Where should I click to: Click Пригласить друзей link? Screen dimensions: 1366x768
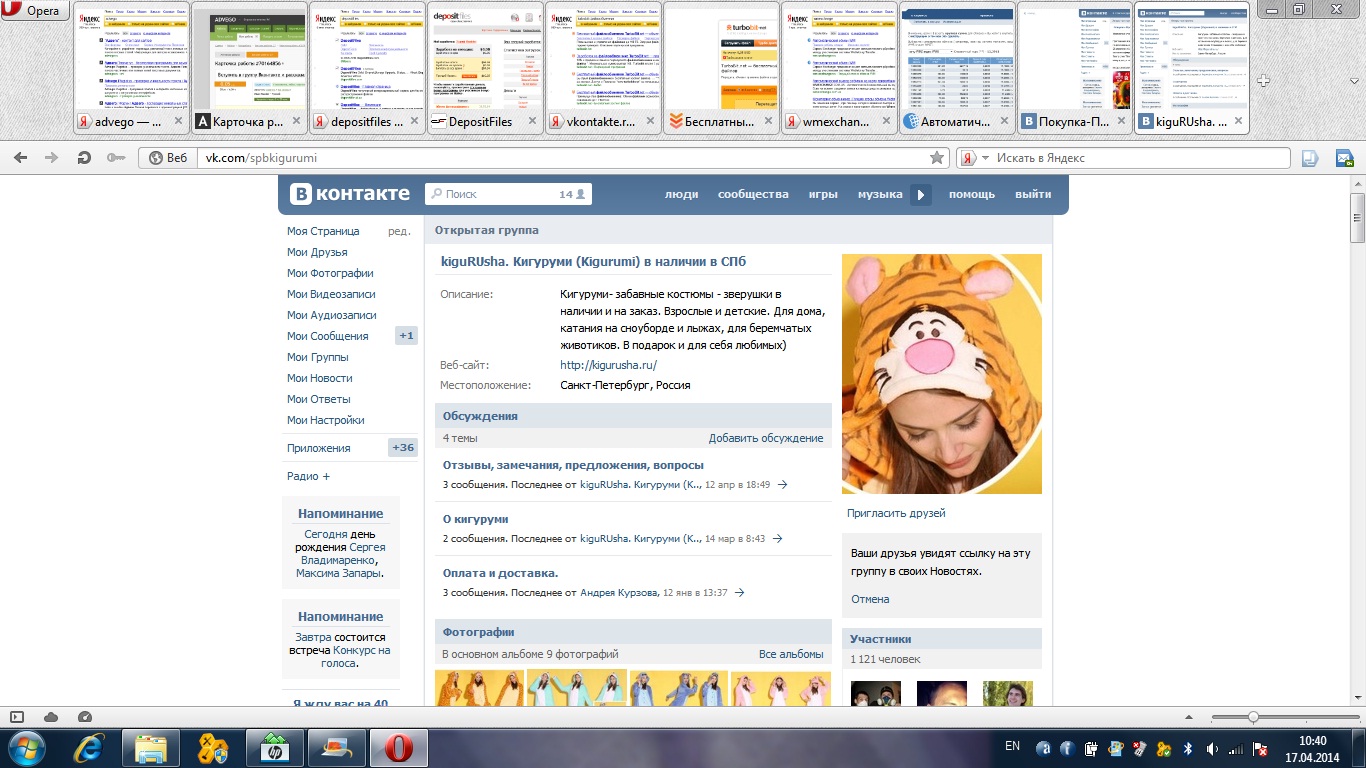click(x=896, y=513)
